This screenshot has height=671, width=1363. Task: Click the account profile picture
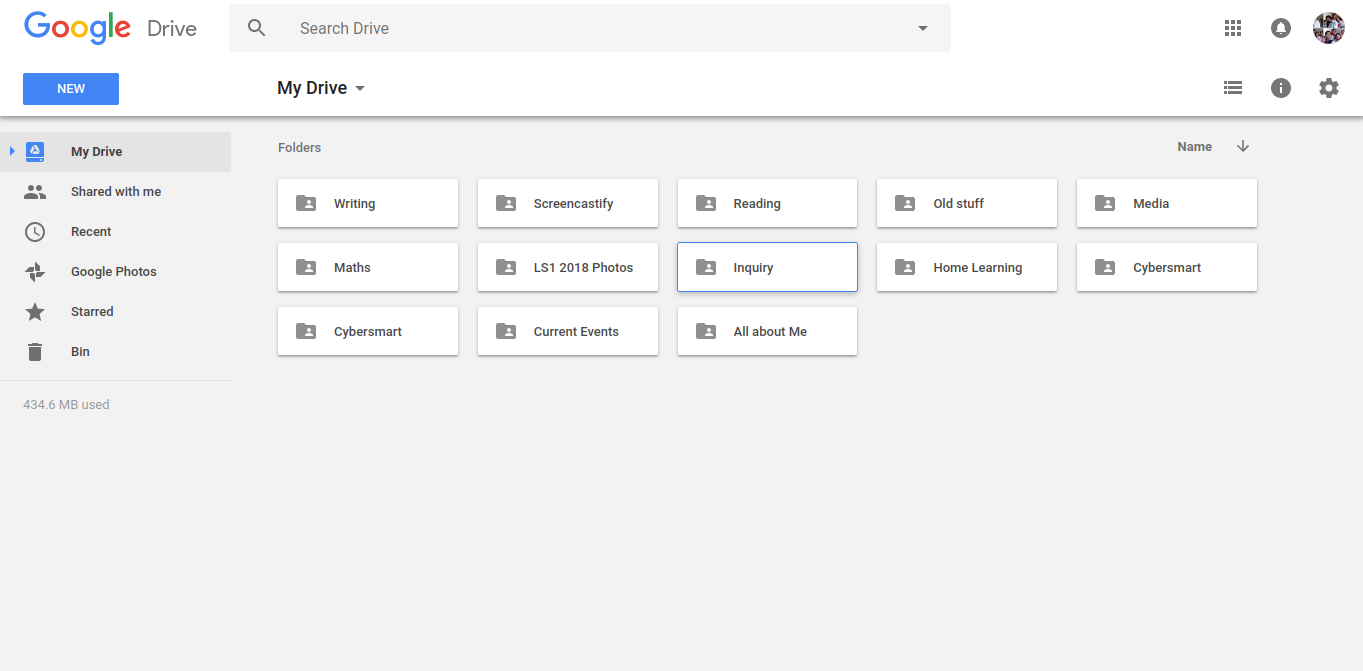click(x=1329, y=28)
